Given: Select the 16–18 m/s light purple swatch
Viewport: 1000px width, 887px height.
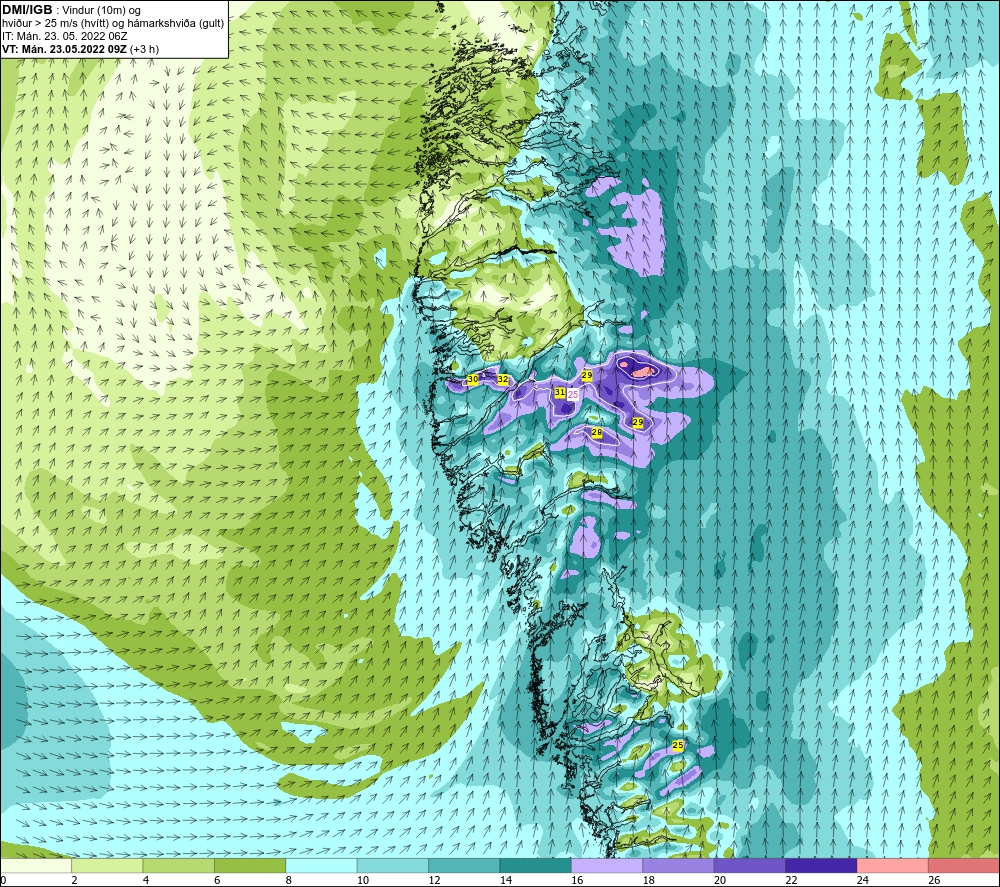Looking at the screenshot, I should tap(607, 865).
